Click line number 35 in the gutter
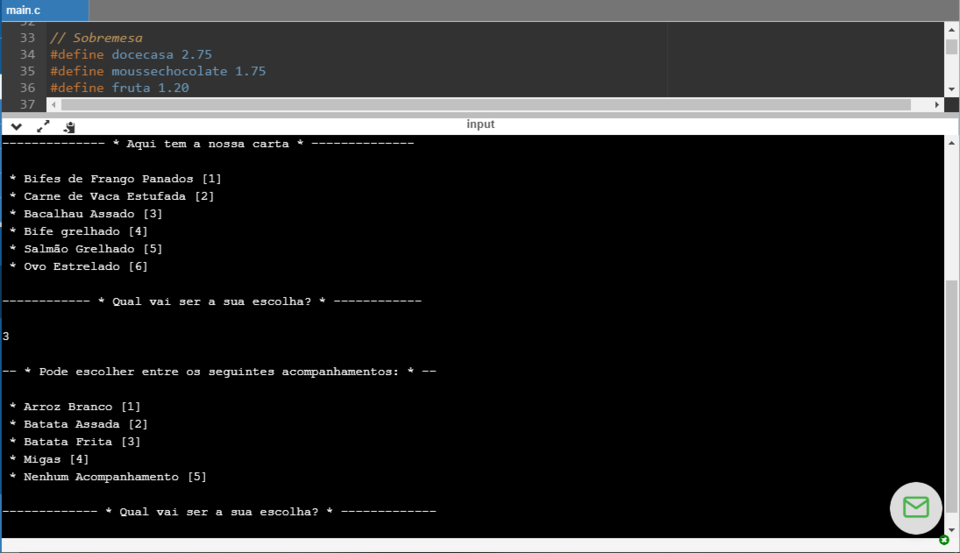This screenshot has height=553, width=960. click(27, 71)
